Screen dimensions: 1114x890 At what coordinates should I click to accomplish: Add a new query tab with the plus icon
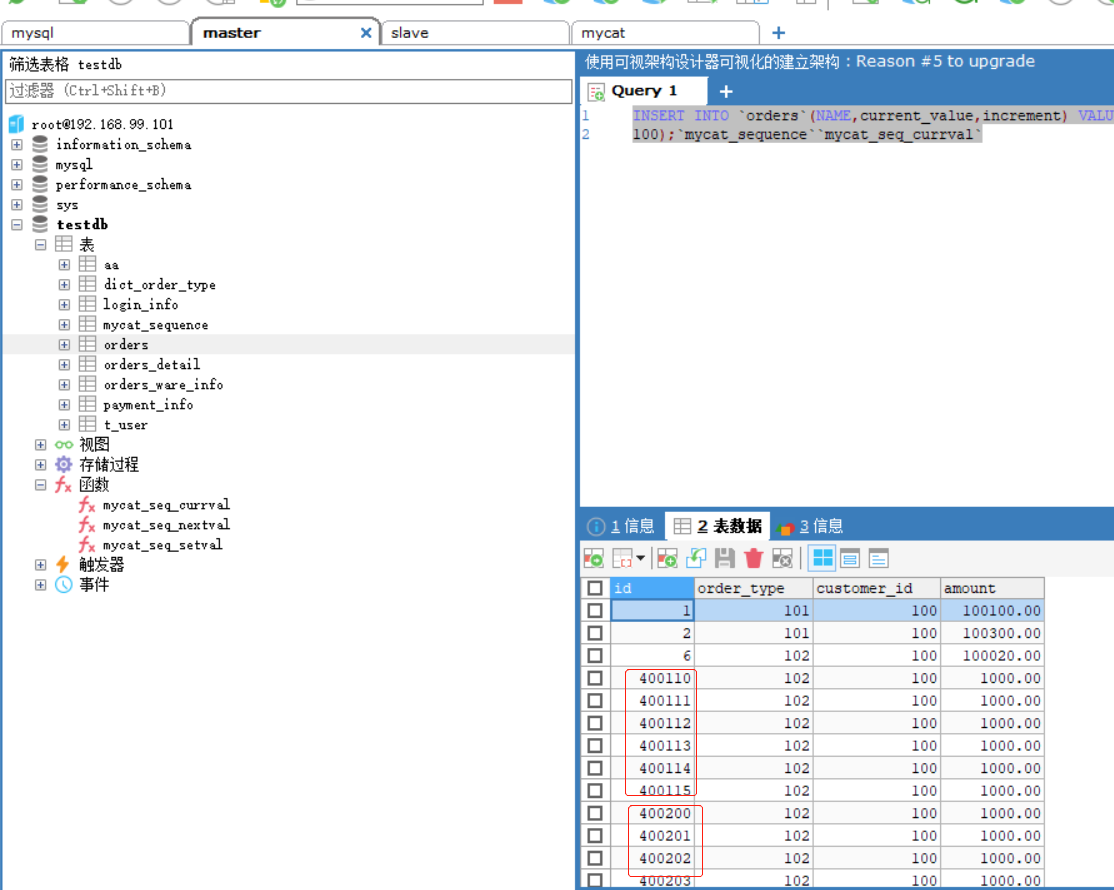(726, 92)
